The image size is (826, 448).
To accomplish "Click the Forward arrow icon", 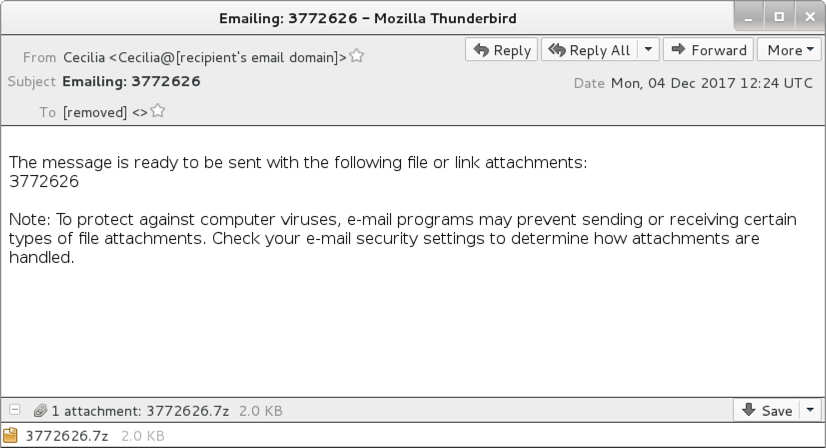I will 678,50.
